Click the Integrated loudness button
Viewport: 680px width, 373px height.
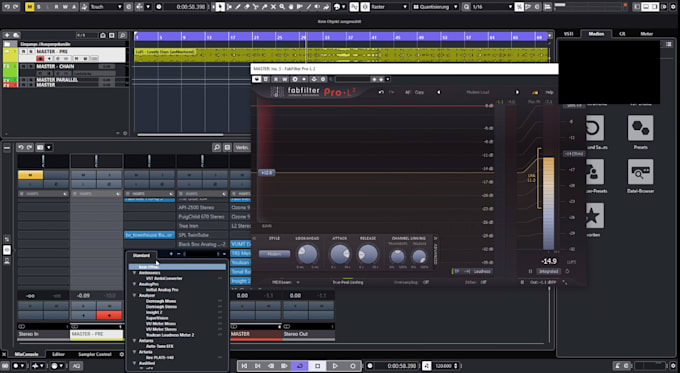(548, 272)
